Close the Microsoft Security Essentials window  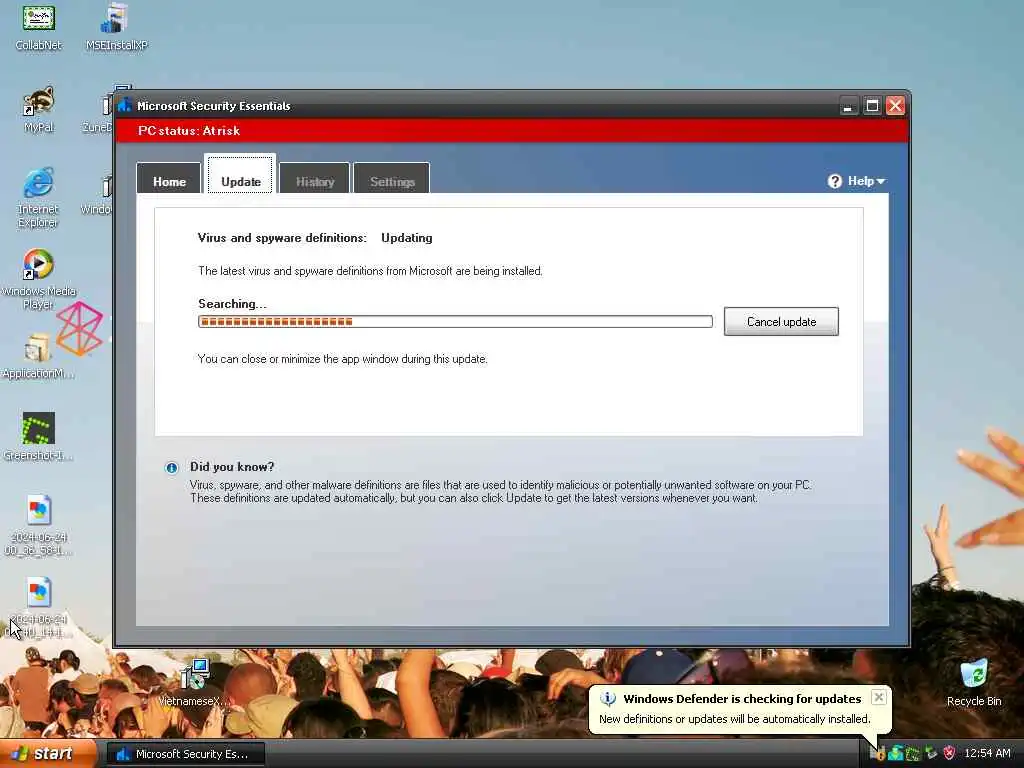click(x=895, y=106)
